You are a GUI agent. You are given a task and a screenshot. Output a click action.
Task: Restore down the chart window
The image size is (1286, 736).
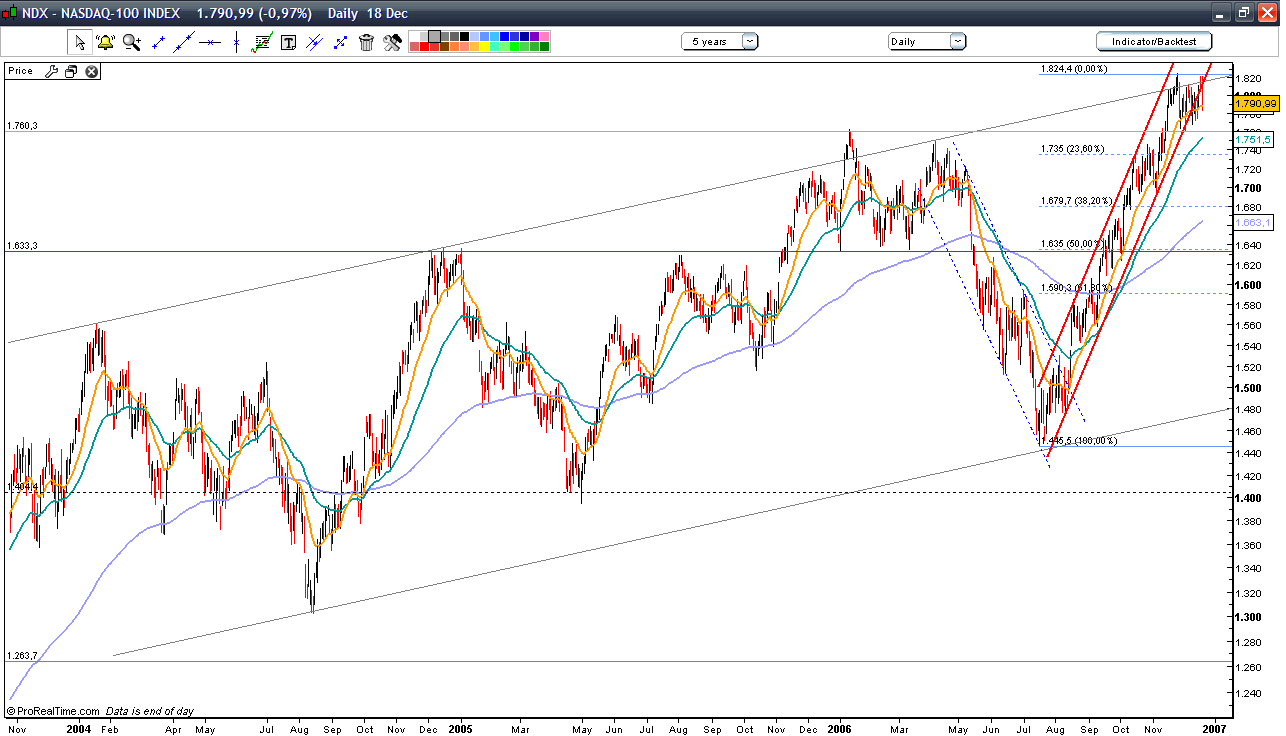[x=1244, y=13]
